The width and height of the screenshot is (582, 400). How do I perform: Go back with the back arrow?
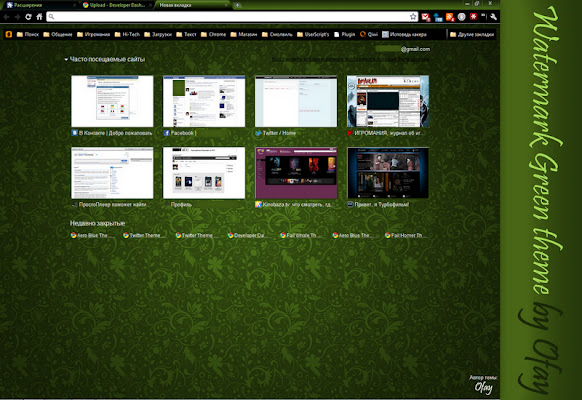click(x=6, y=17)
